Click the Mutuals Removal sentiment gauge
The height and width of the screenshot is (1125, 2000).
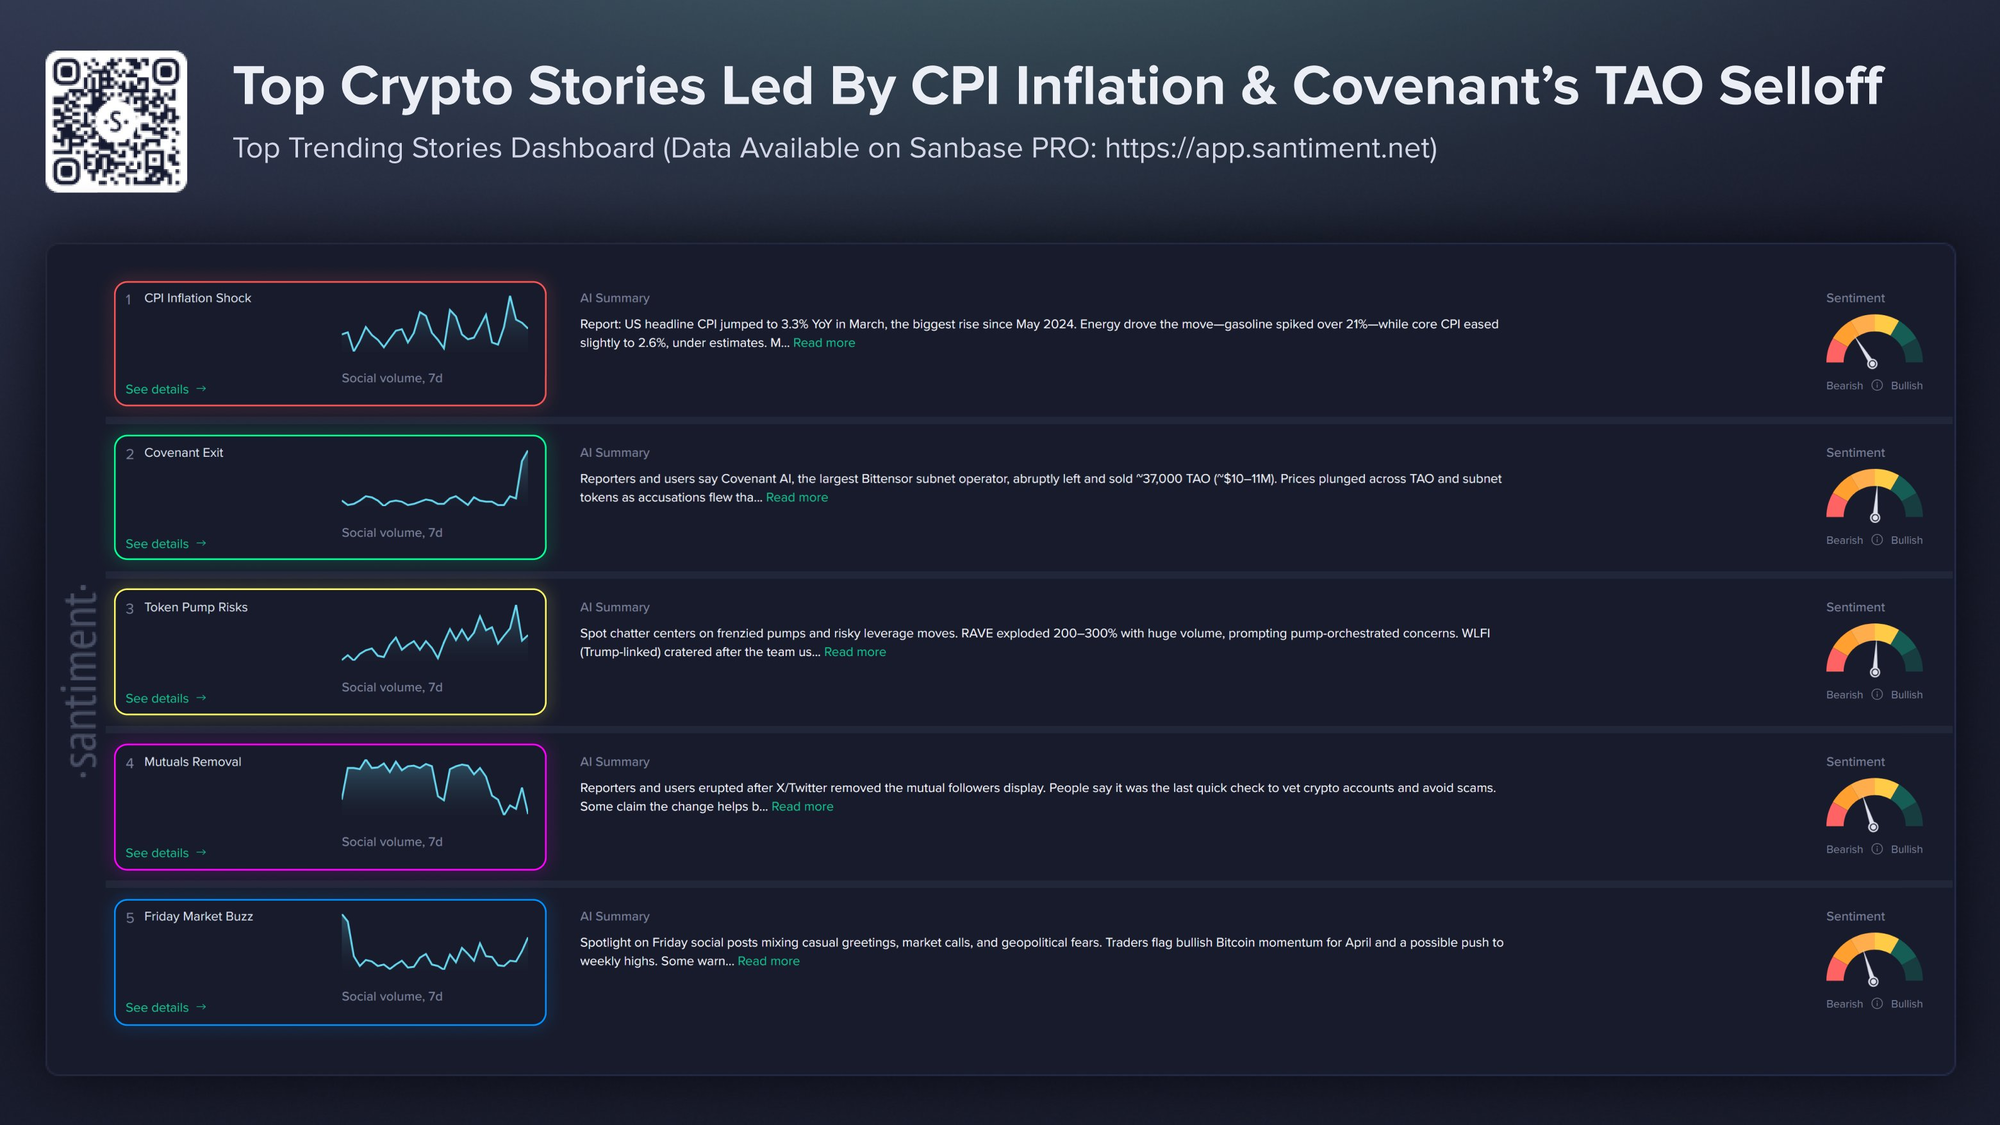[1874, 805]
